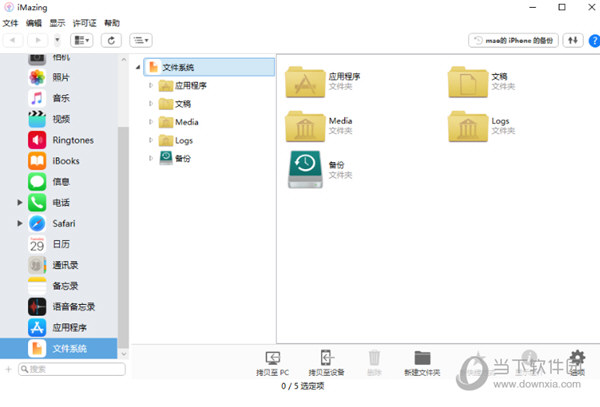Open the Notes (备忘录) sidebar item
The height and width of the screenshot is (407, 600).
(x=59, y=286)
